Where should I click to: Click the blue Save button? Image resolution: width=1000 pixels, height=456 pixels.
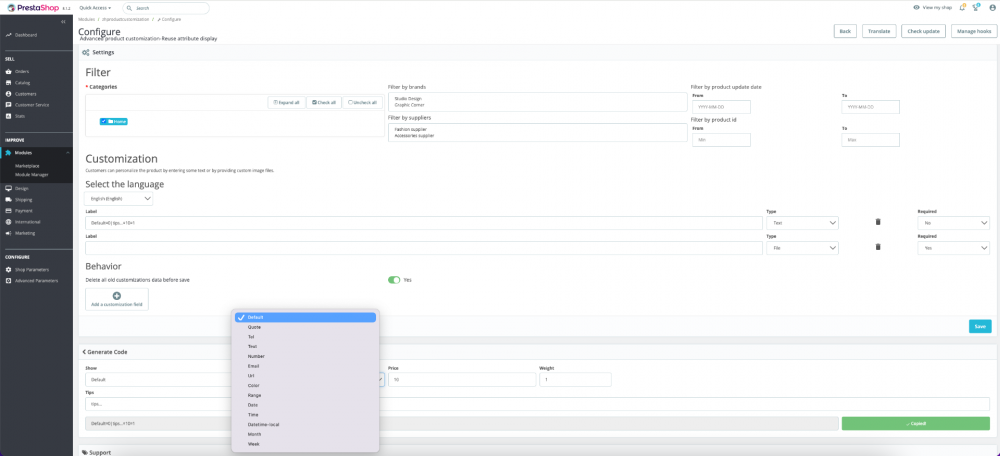pyautogui.click(x=980, y=327)
